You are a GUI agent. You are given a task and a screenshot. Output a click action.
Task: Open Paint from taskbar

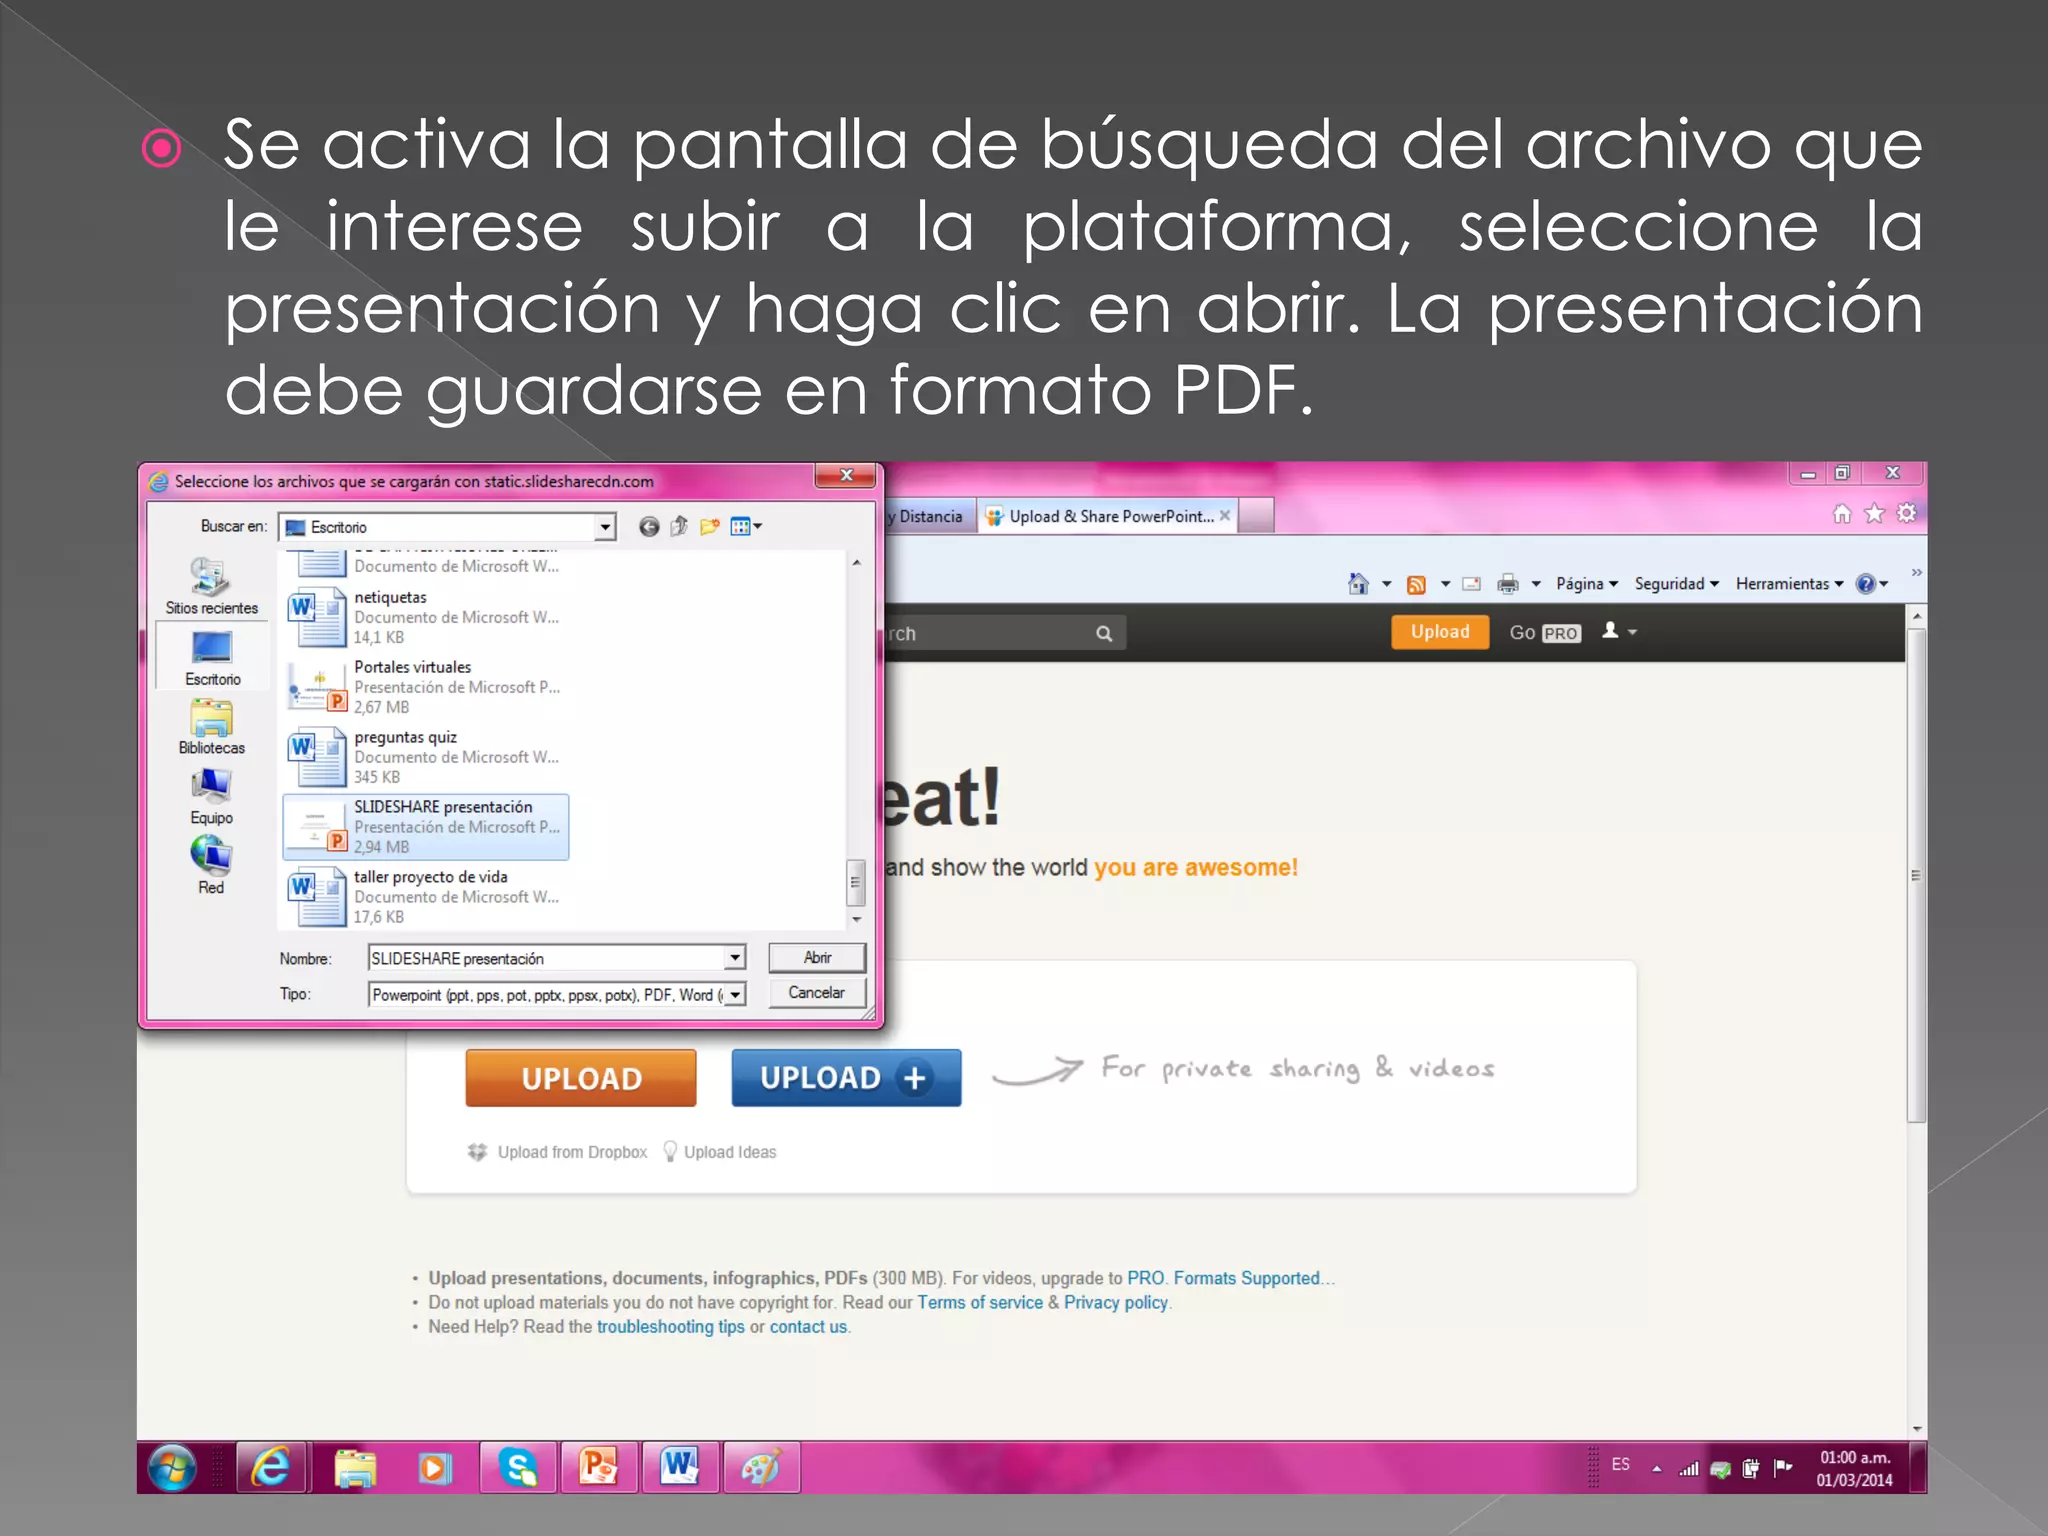point(761,1468)
